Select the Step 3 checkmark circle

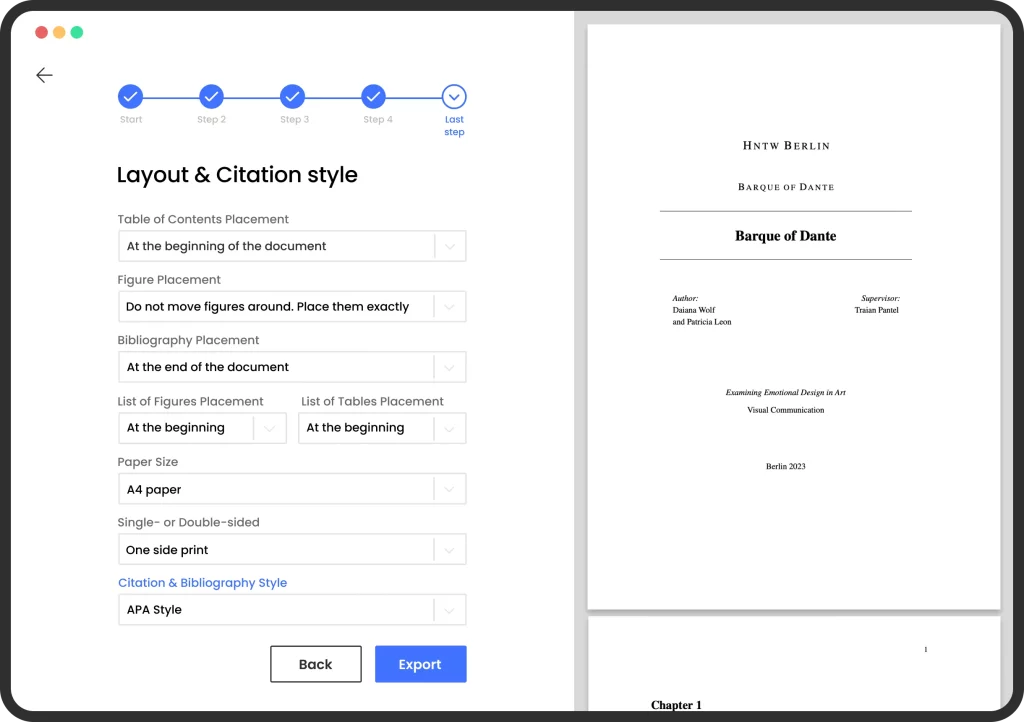pos(292,97)
